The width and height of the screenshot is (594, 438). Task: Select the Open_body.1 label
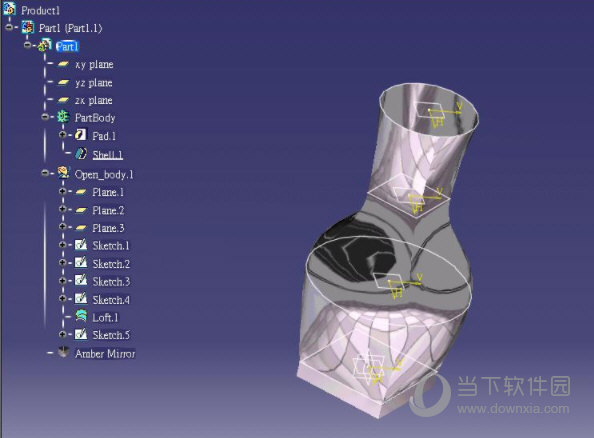click(104, 174)
